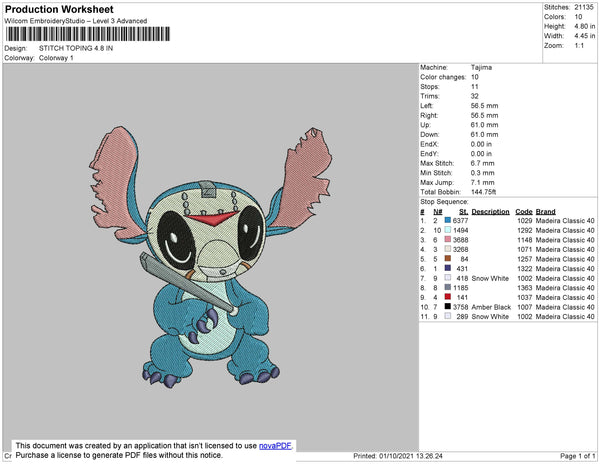600x464 pixels.
Task: Click the blue swatch for stop 1
Action: pos(447,220)
